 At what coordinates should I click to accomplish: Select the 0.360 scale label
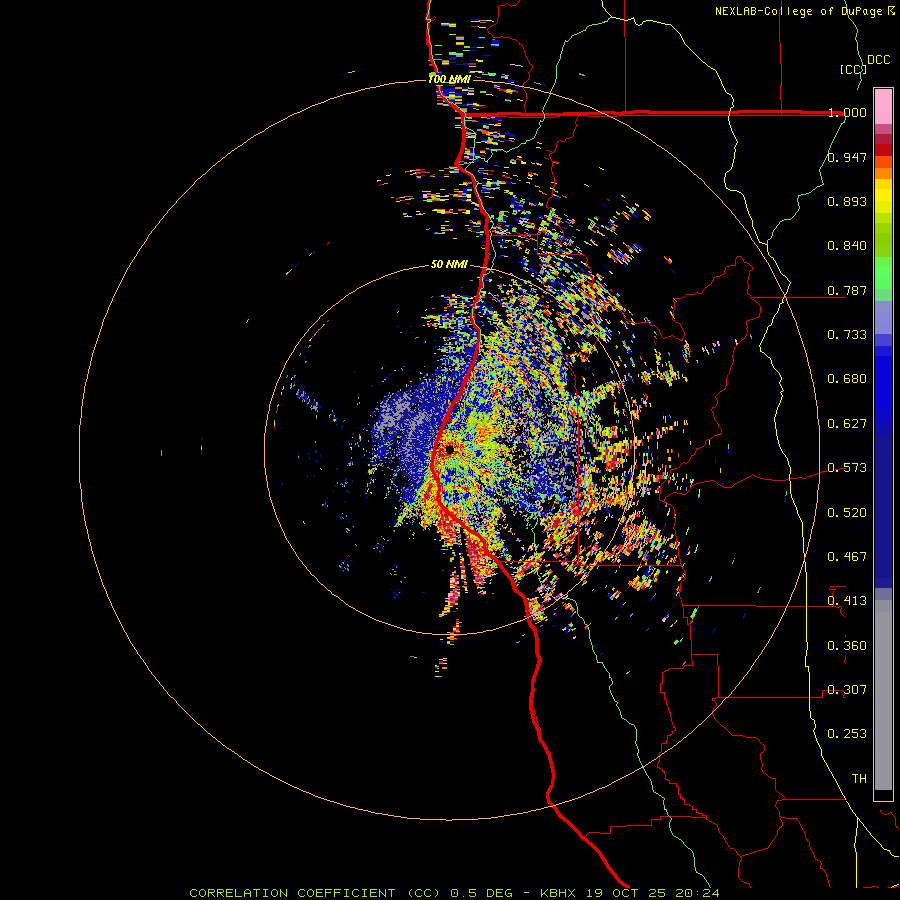point(847,646)
